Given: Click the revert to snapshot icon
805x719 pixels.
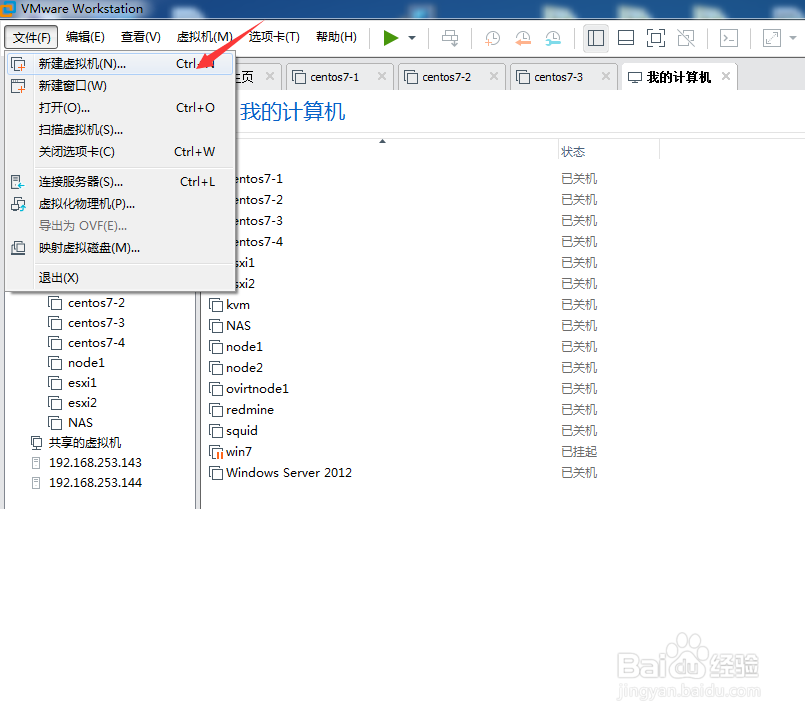Looking at the screenshot, I should 523,38.
